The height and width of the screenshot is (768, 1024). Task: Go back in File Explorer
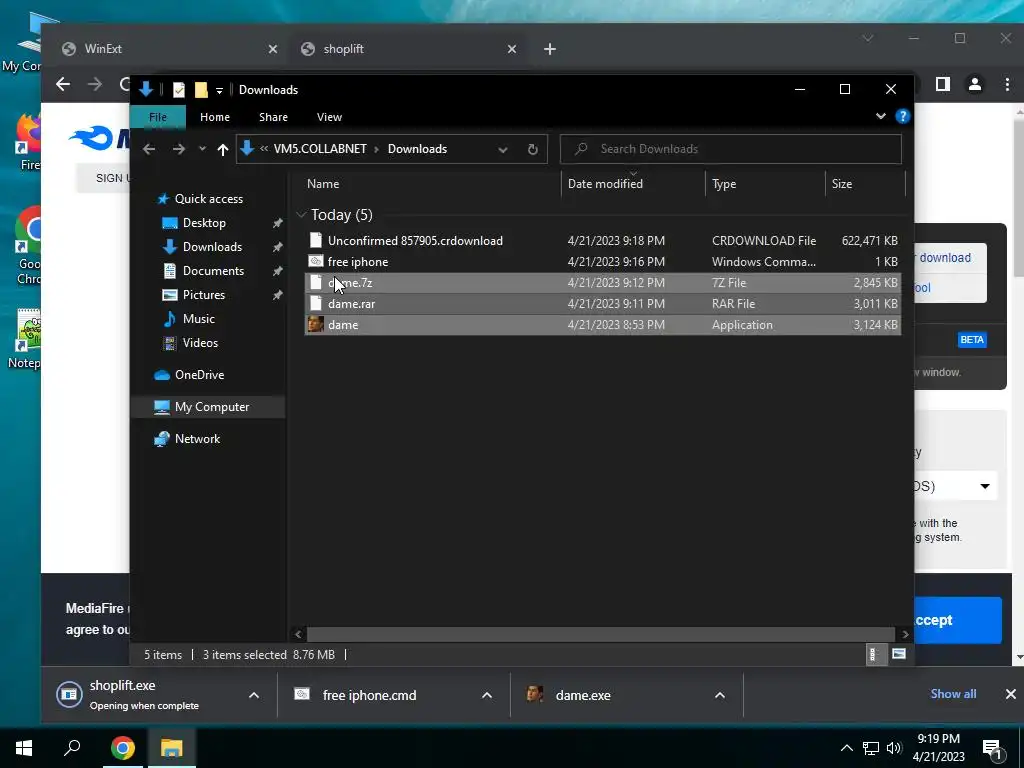tap(150, 149)
